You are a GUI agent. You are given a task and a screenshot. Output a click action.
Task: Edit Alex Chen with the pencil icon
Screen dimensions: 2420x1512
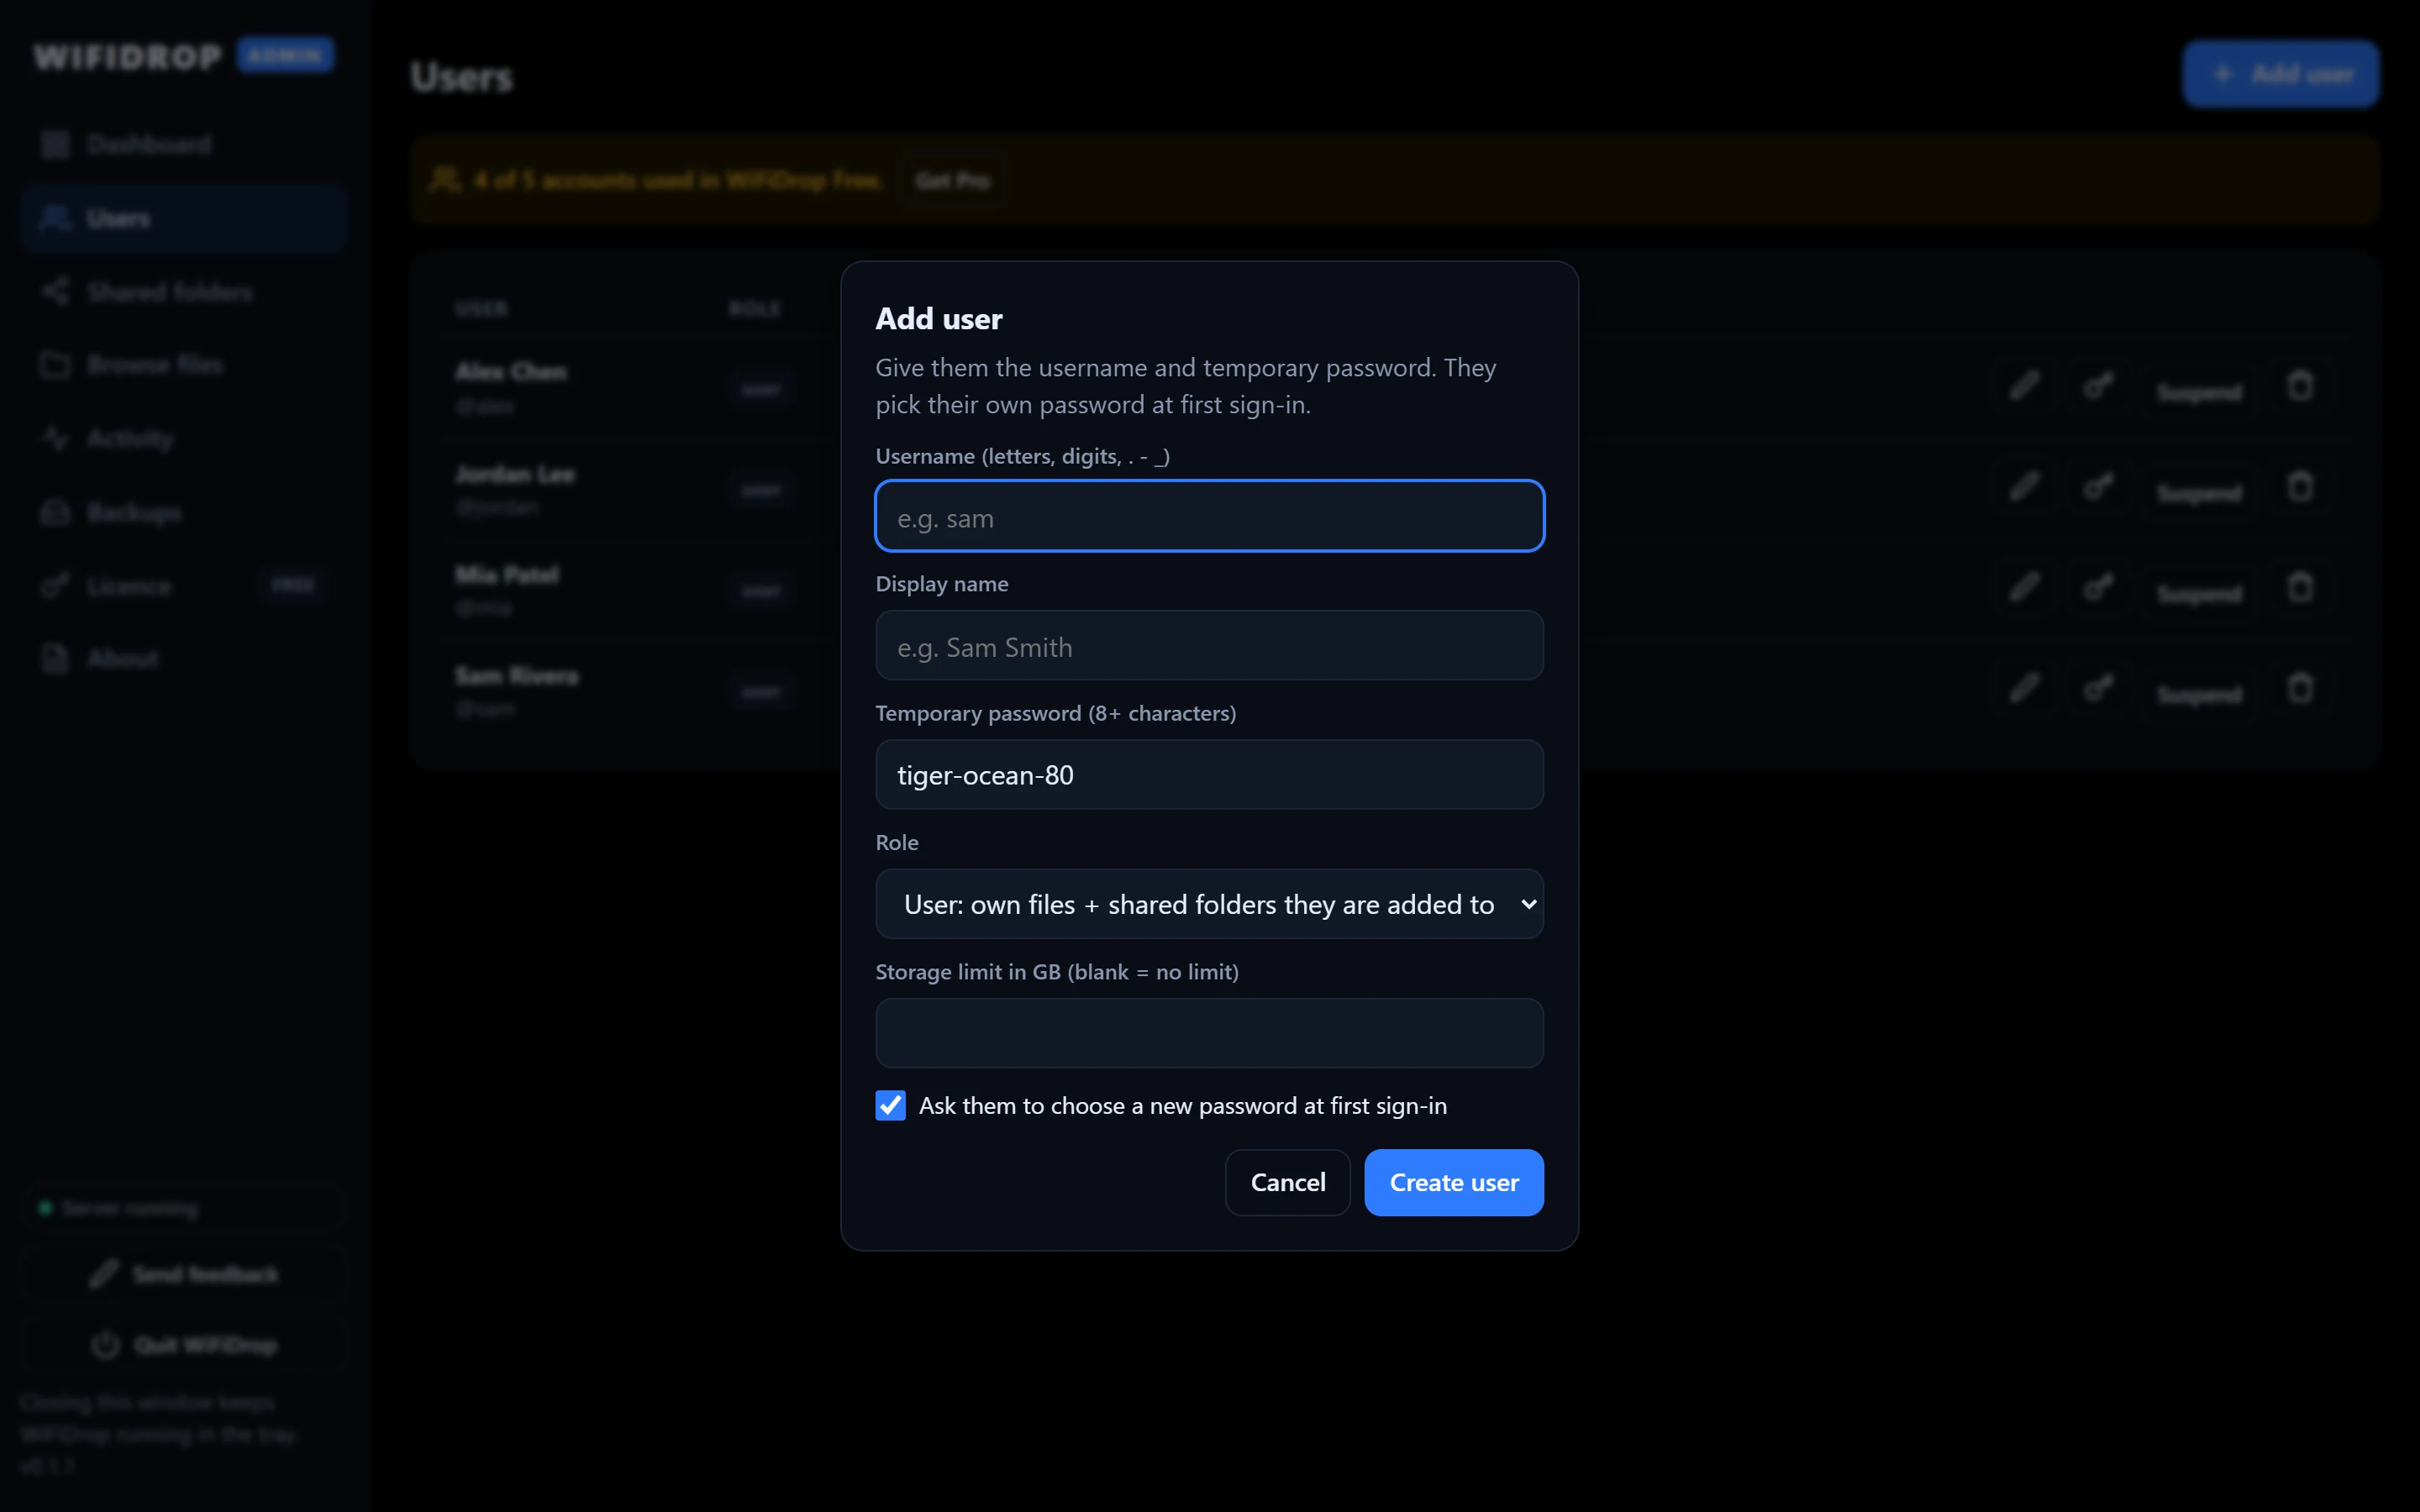[x=2024, y=386]
